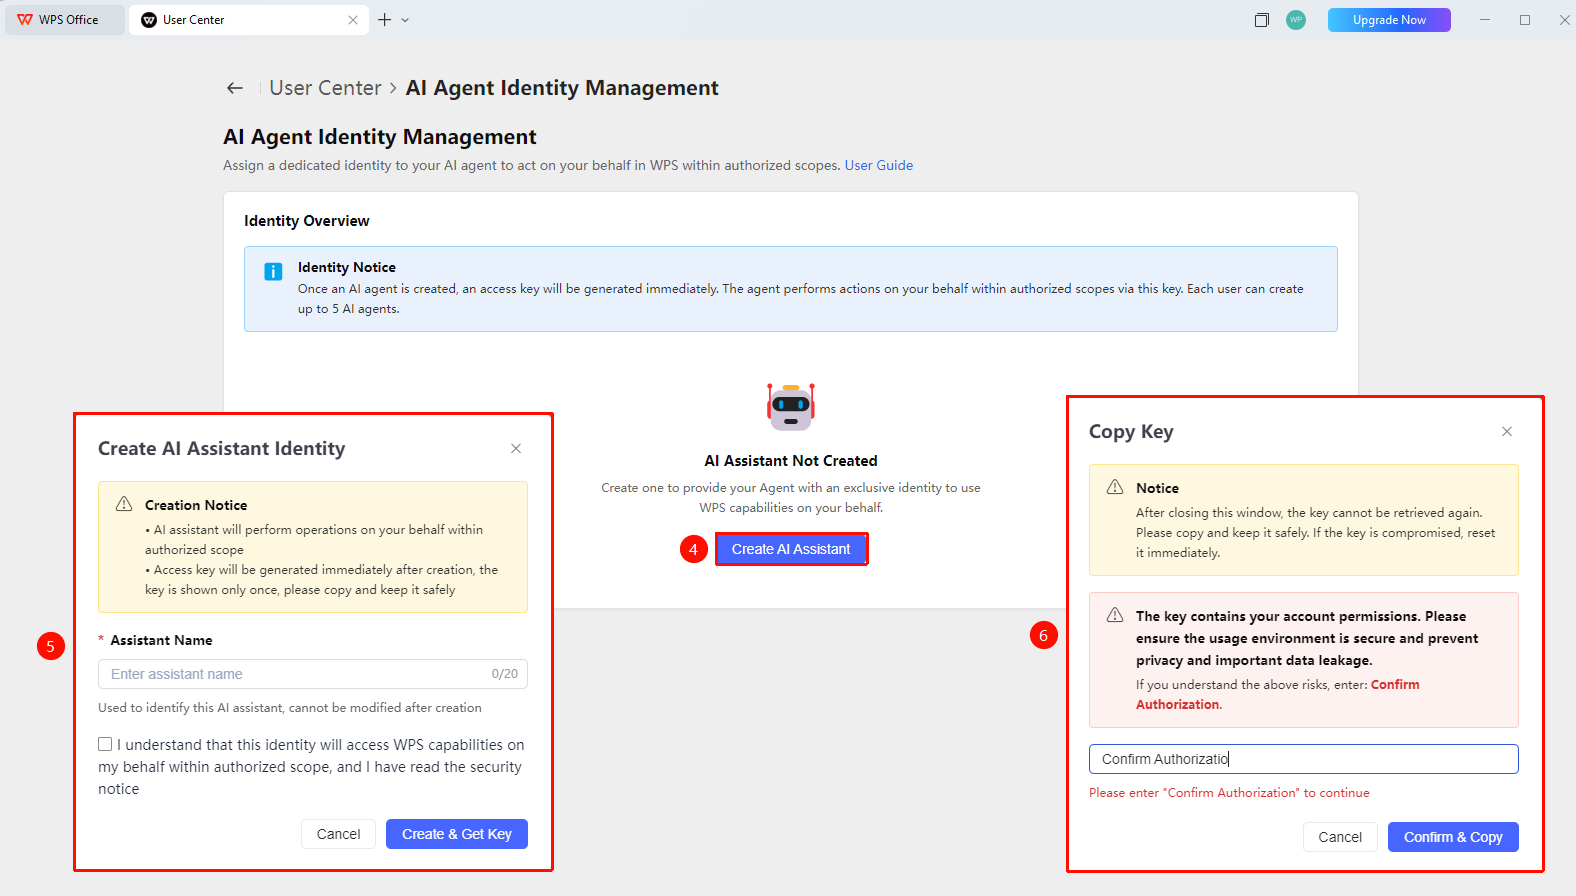This screenshot has height=896, width=1576.
Task: Switch to the User Center tab
Action: [248, 20]
